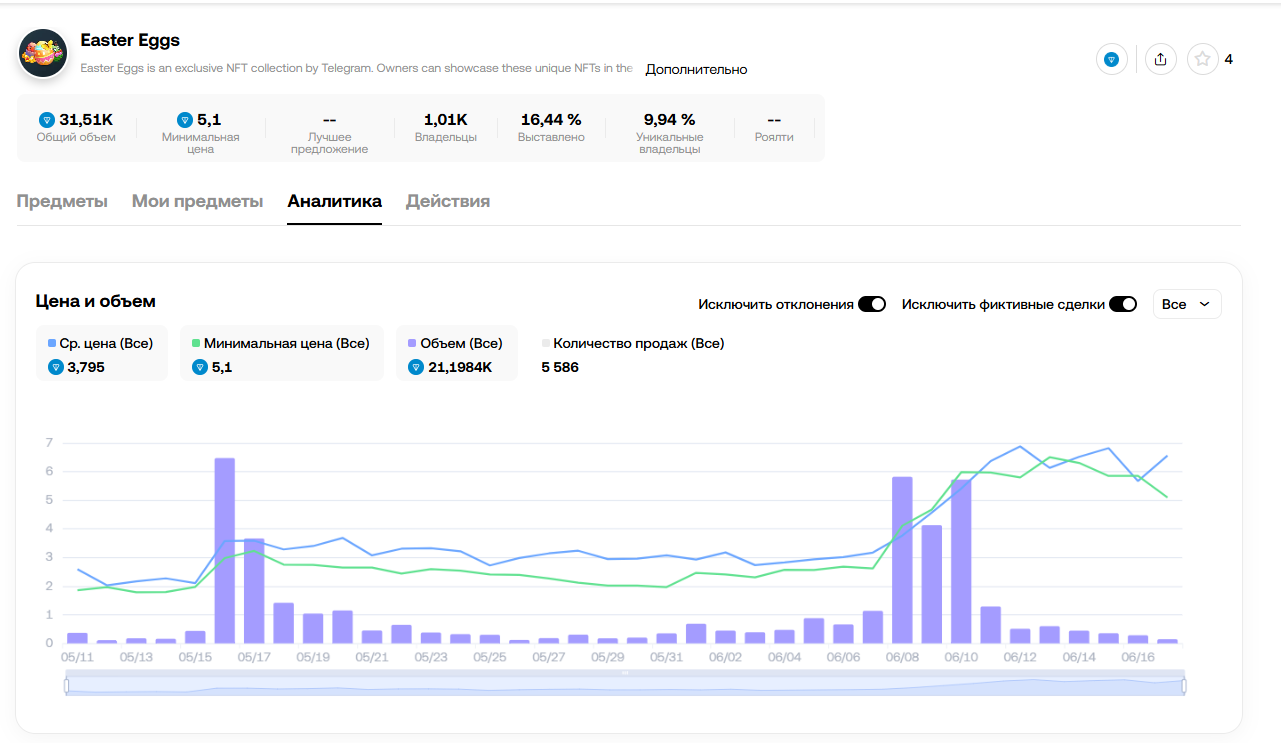Viewport: 1281px width, 743px height.
Task: Toggle the Исключить фиктивные сделки switch
Action: [x=1123, y=304]
